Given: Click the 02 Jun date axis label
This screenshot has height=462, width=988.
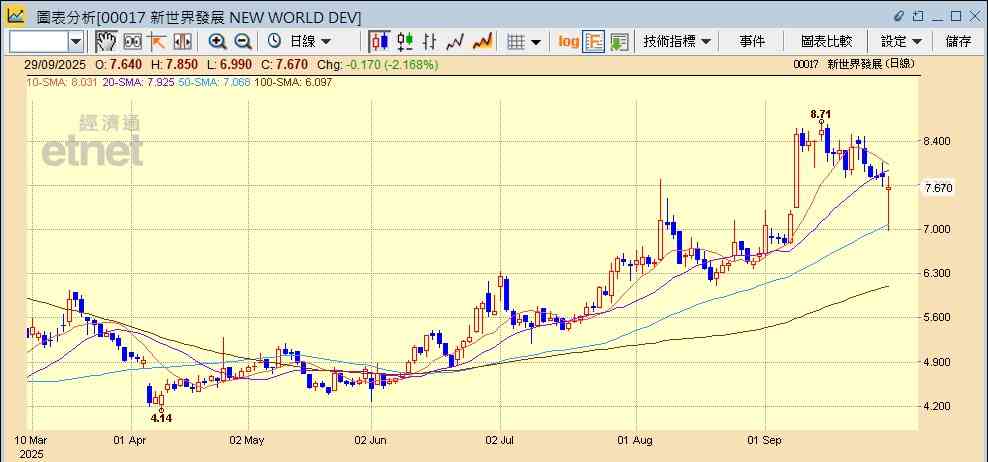Looking at the screenshot, I should 372,441.
